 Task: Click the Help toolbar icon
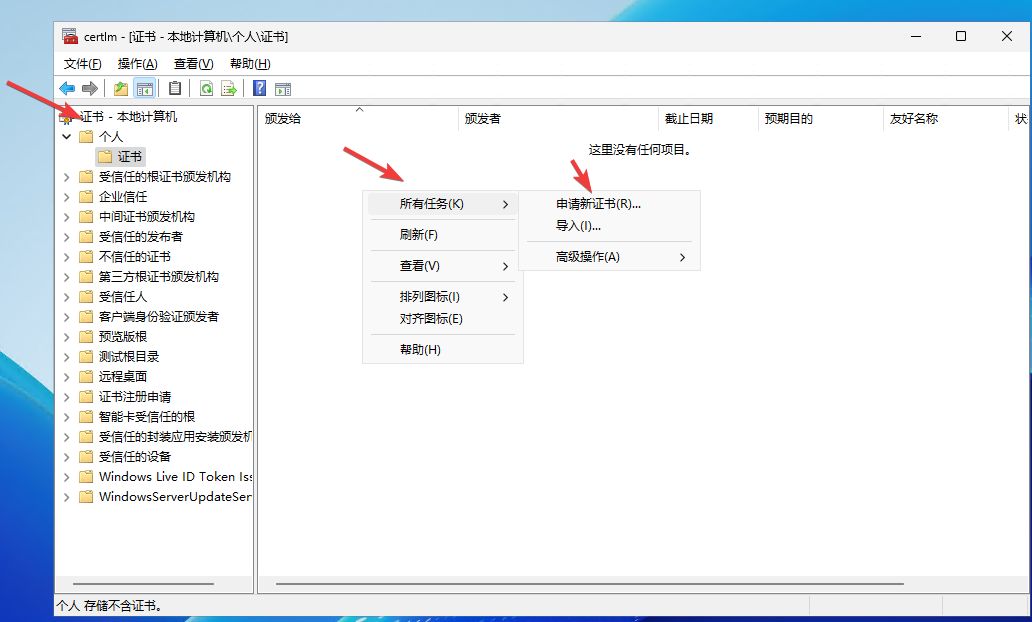pyautogui.click(x=258, y=87)
